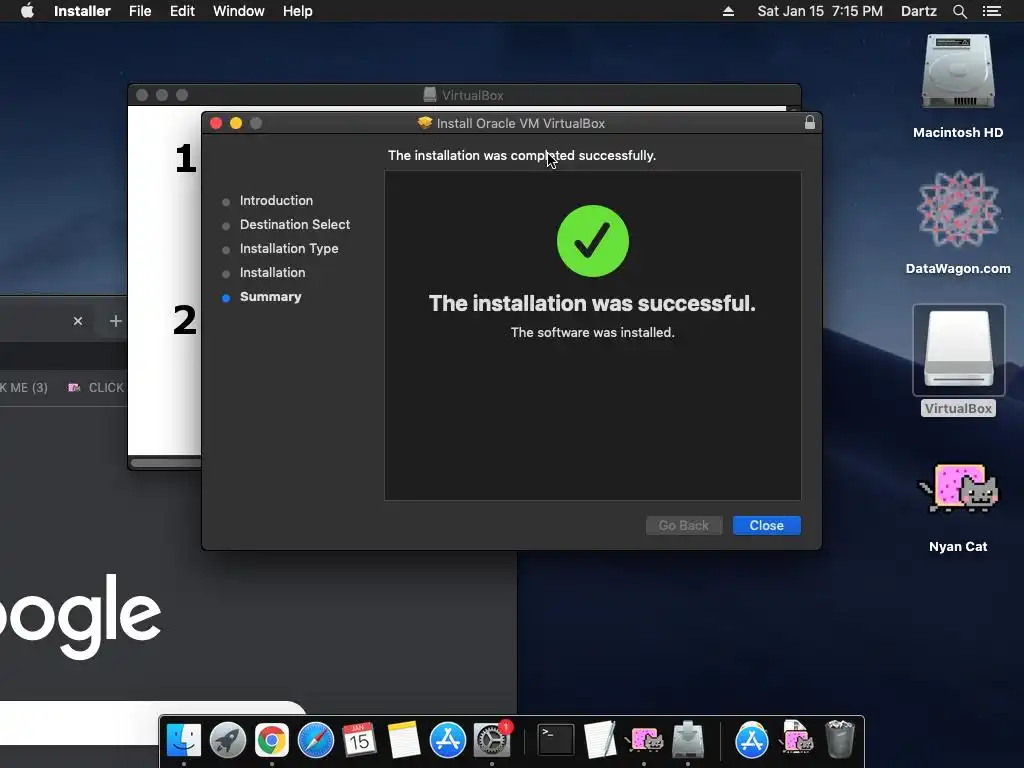
Task: Open Notes from the Dock
Action: tap(404, 740)
